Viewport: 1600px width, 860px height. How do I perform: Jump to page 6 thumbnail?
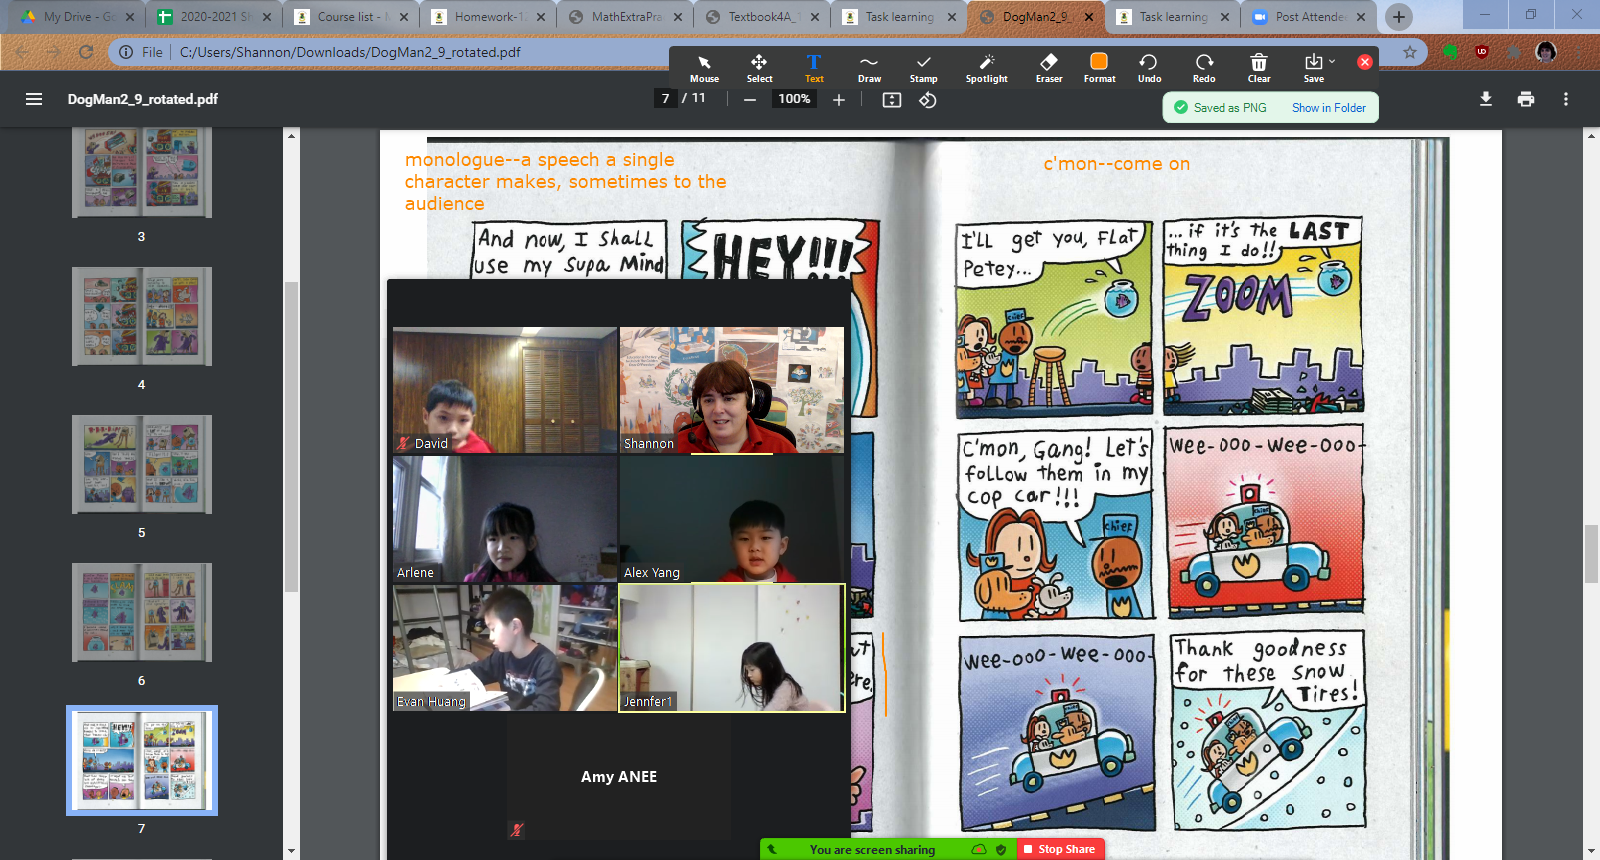(141, 612)
